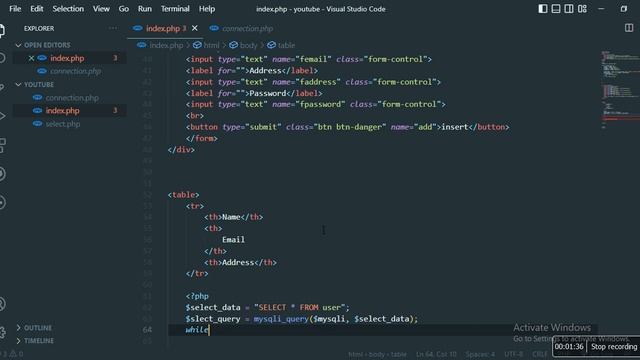
Task: Change the Spaces: 4 indentation setting
Action: (x=480, y=354)
